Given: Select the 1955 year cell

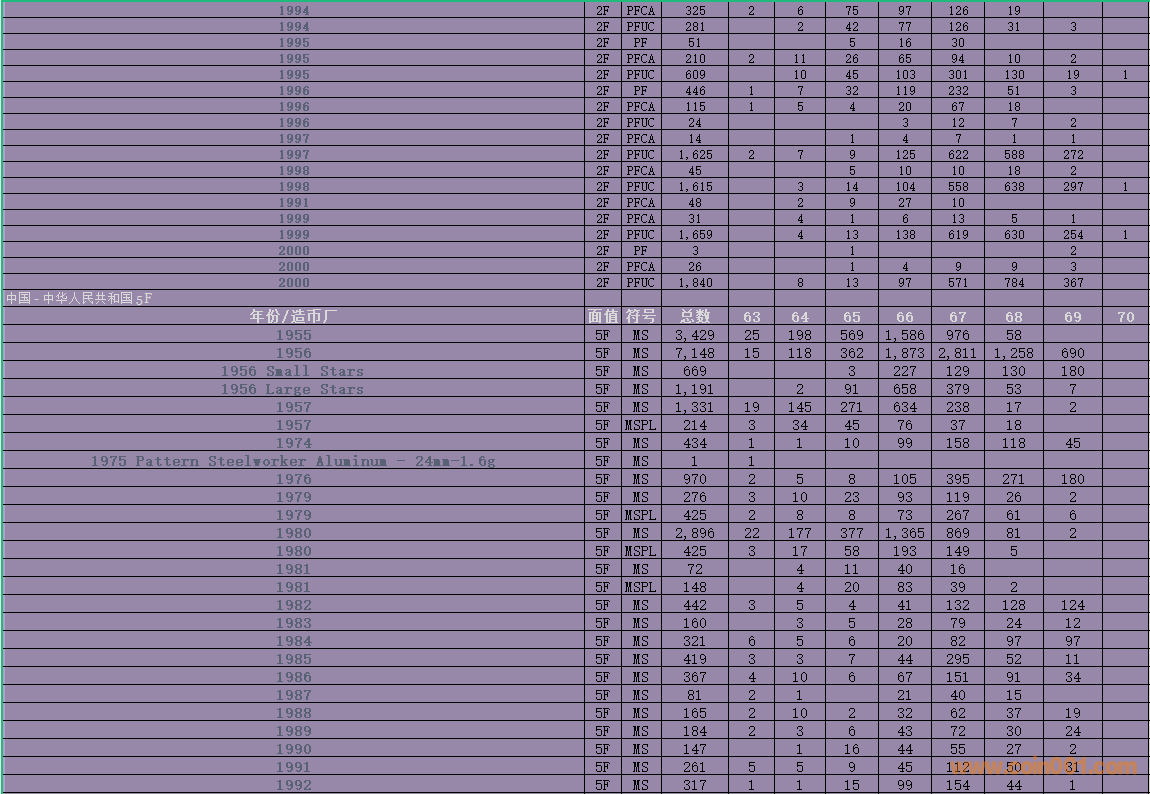Looking at the screenshot, I should [293, 335].
